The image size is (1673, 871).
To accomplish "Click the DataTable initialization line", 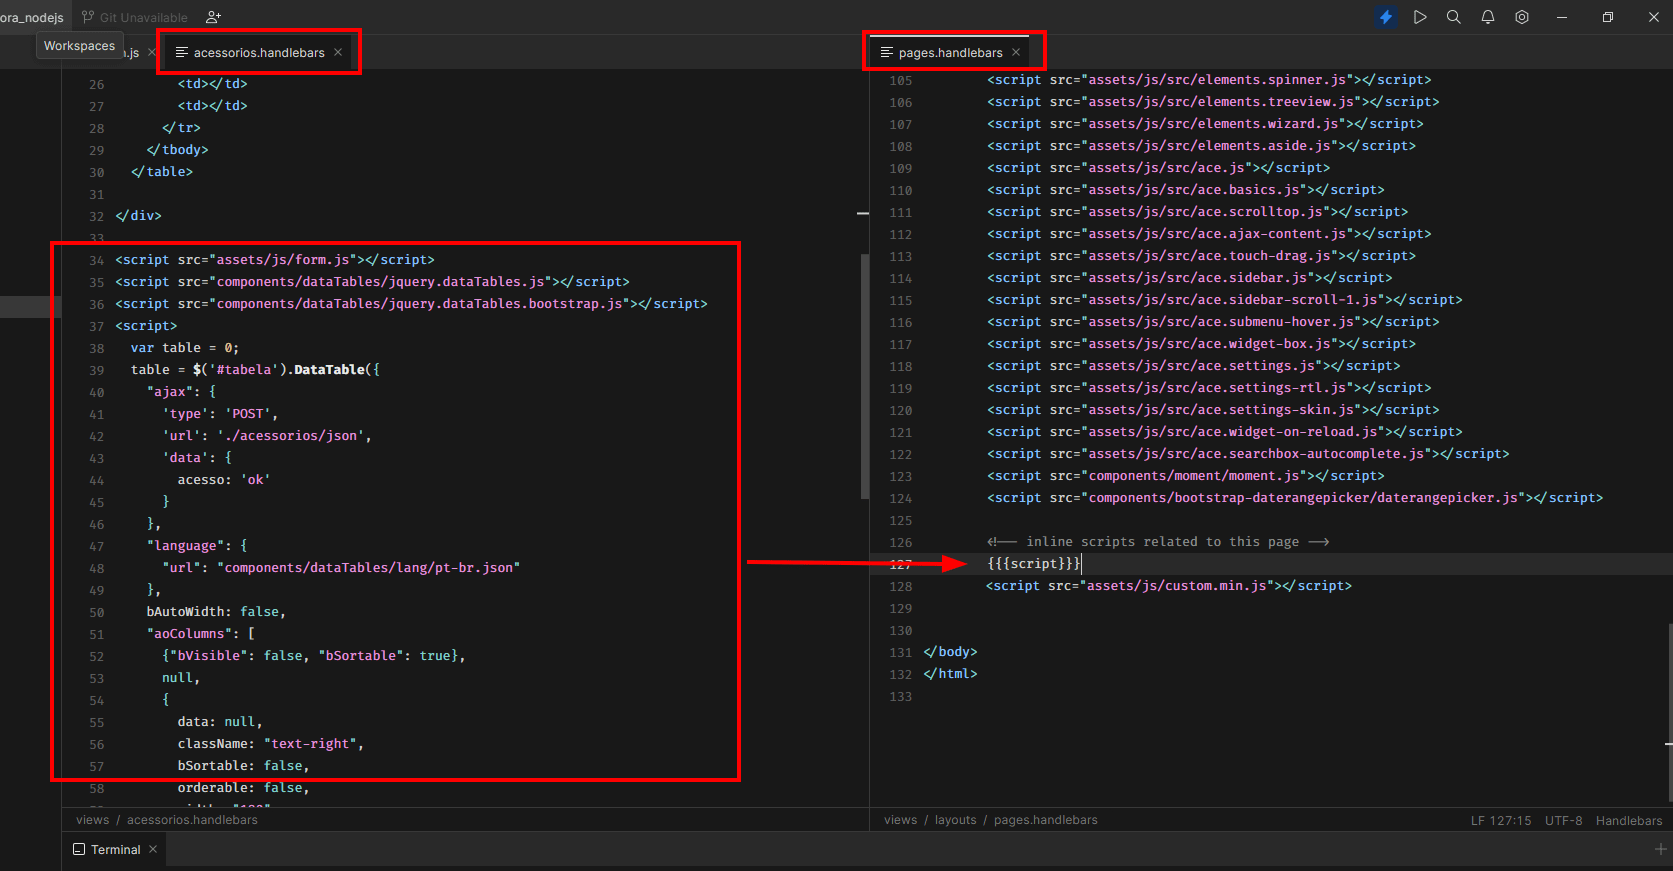I will coord(255,370).
